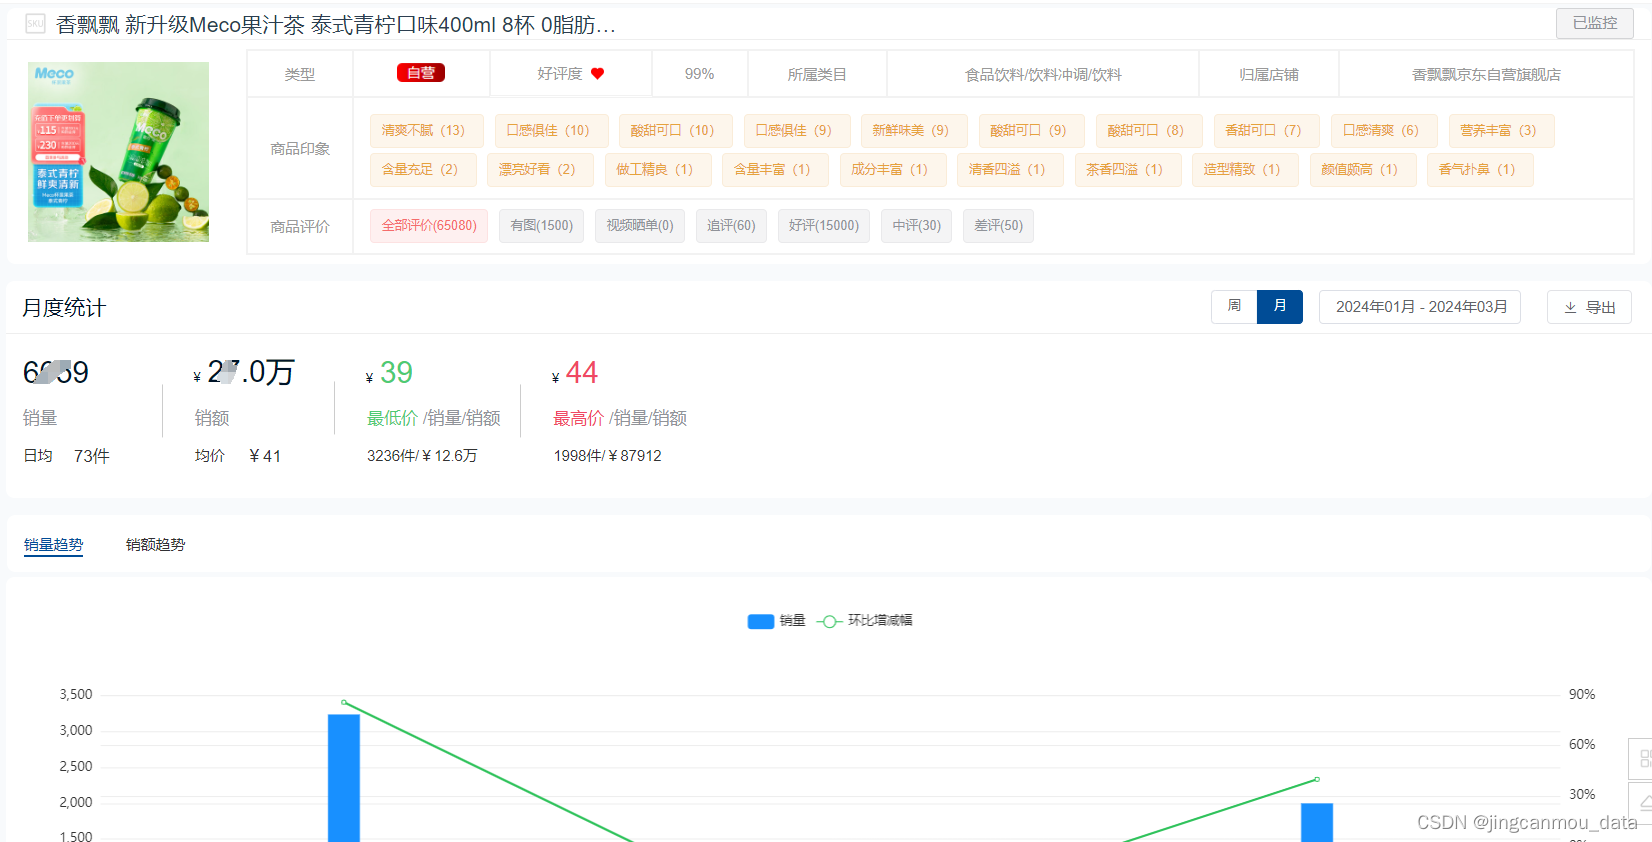Click the 好评度 label
Screen dimensions: 1652x842
(x=559, y=74)
